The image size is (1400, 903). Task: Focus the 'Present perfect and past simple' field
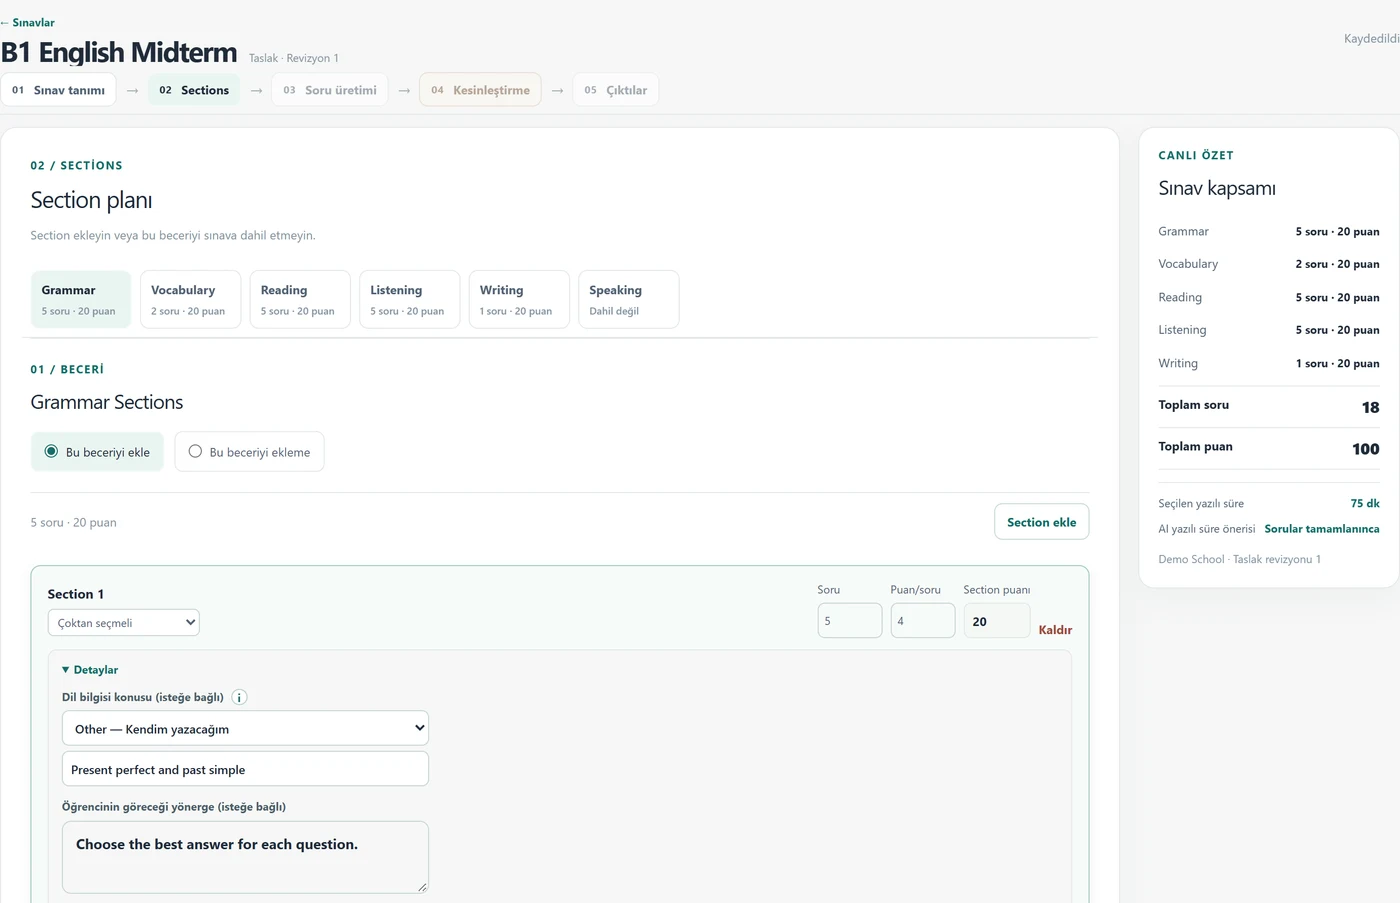(245, 769)
